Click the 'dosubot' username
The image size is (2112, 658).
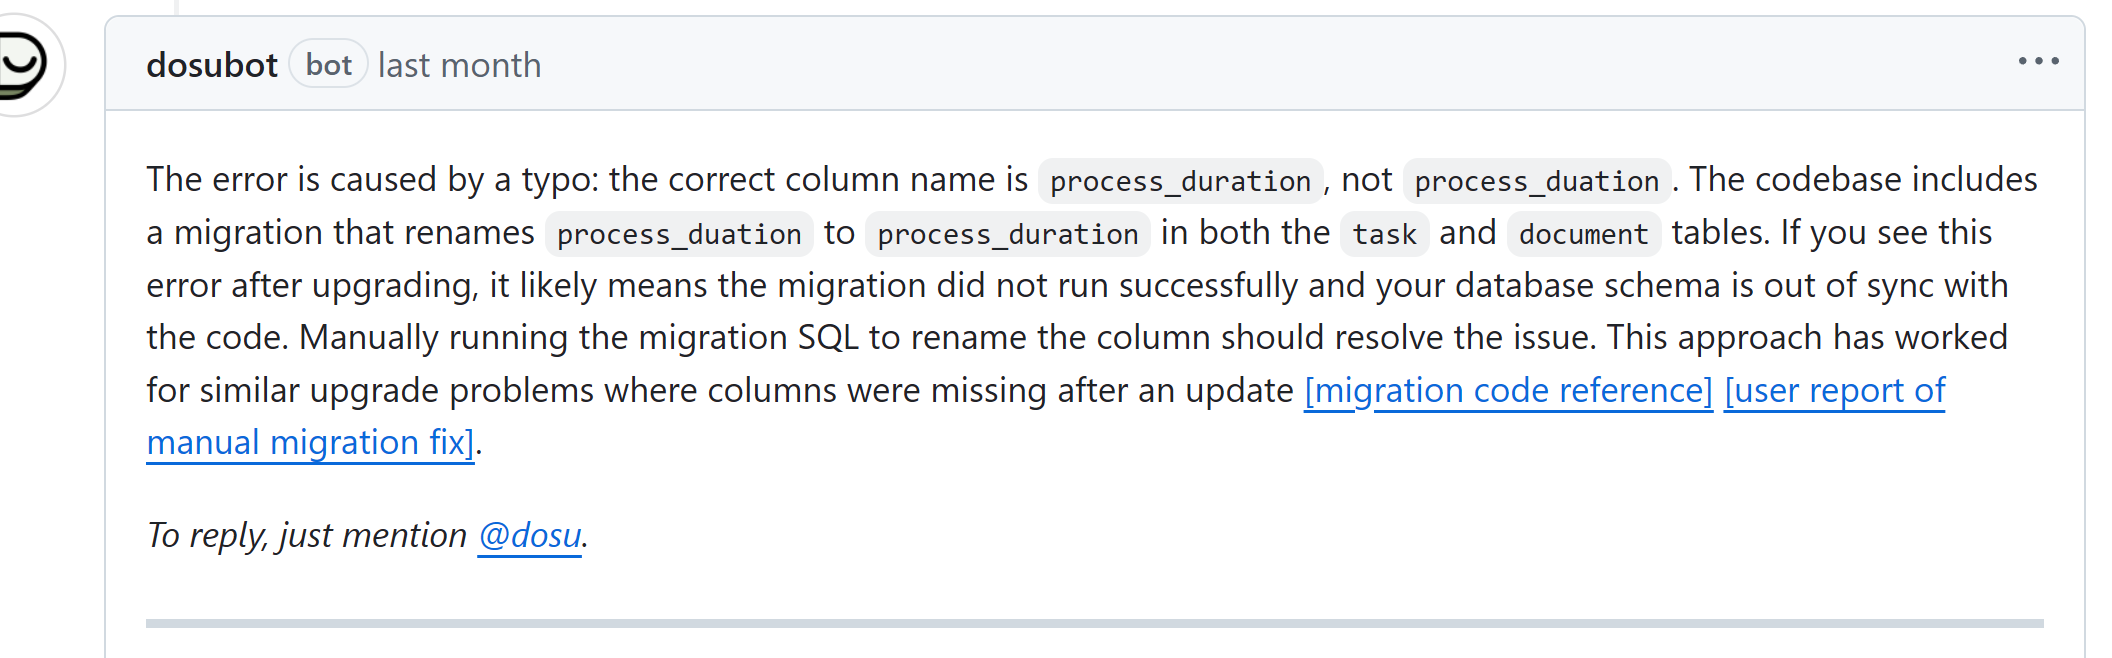(x=212, y=64)
